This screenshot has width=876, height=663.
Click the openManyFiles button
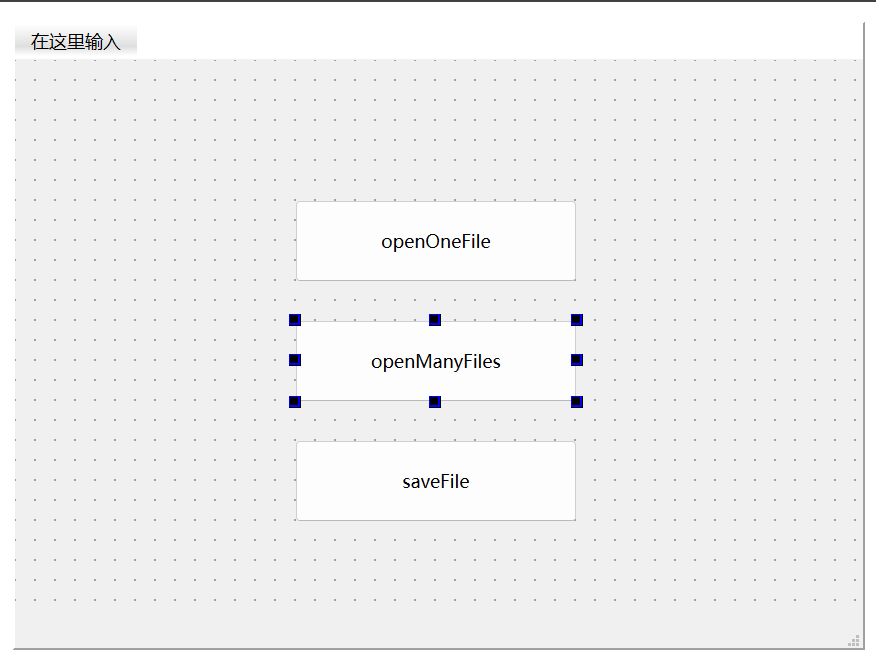point(436,361)
